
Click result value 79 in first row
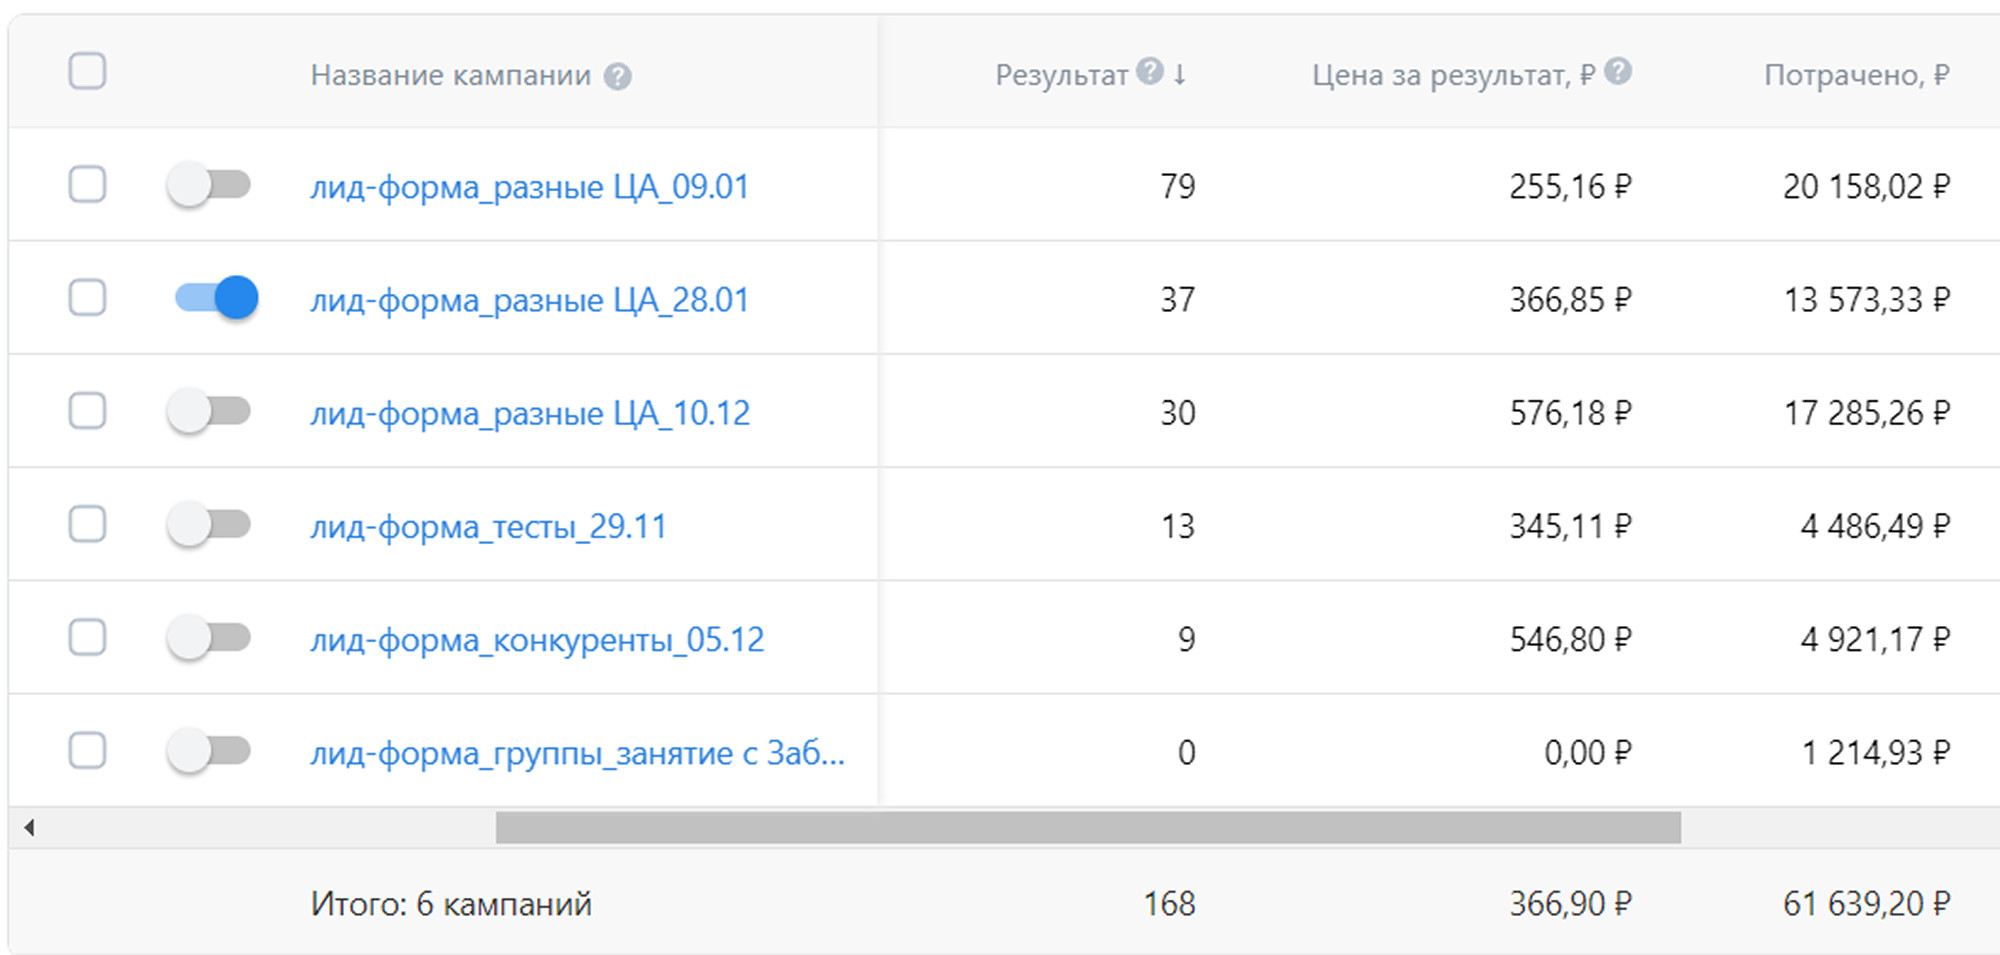point(1178,186)
